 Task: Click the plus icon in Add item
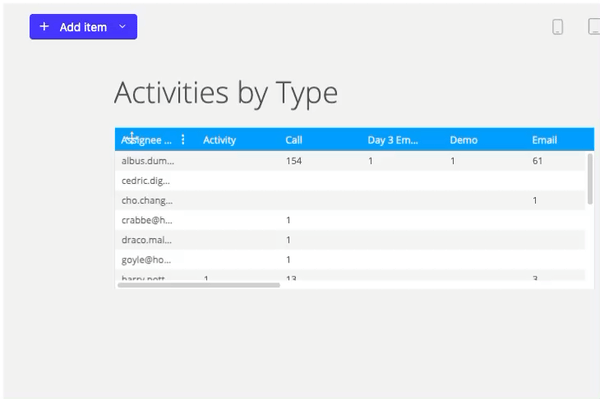click(44, 26)
